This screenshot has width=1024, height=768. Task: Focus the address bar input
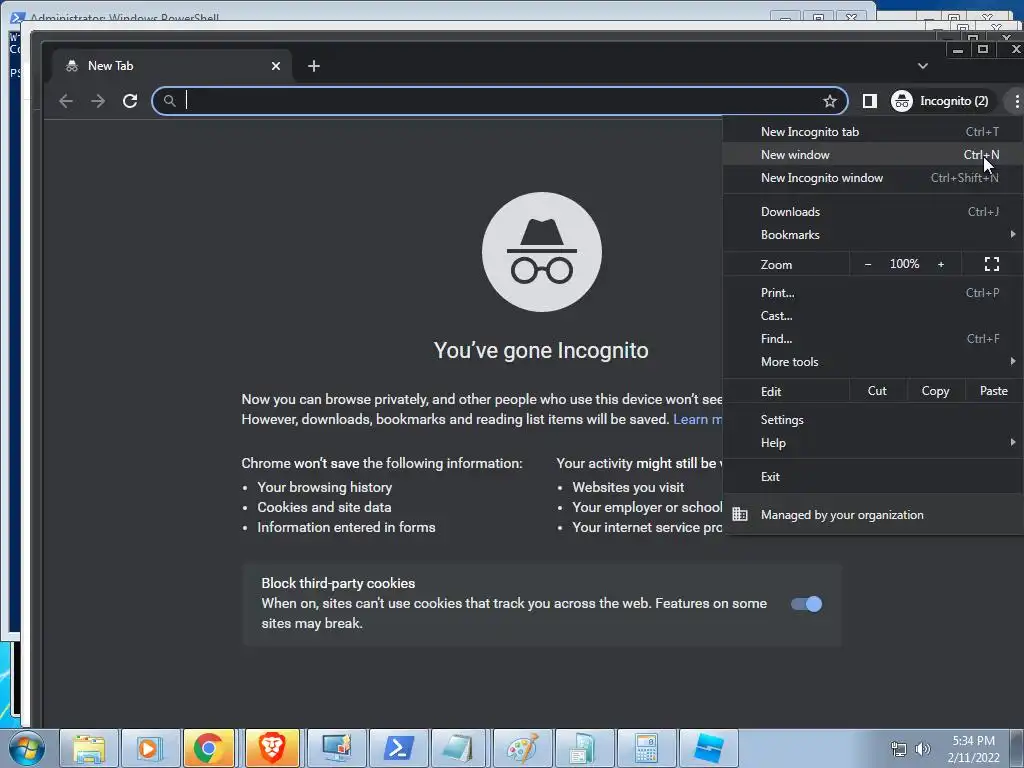point(500,101)
